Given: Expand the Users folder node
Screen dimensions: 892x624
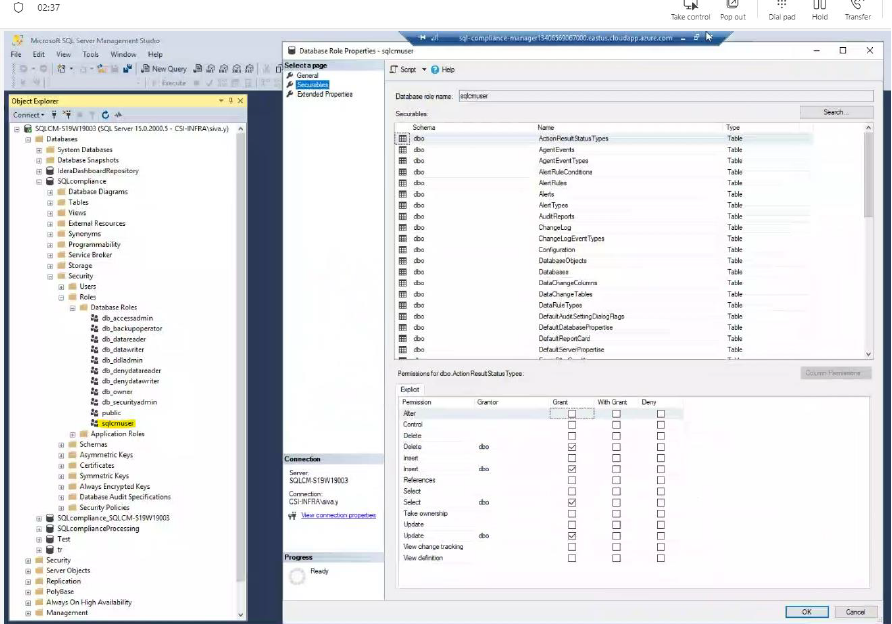Looking at the screenshot, I should pyautogui.click(x=61, y=287).
